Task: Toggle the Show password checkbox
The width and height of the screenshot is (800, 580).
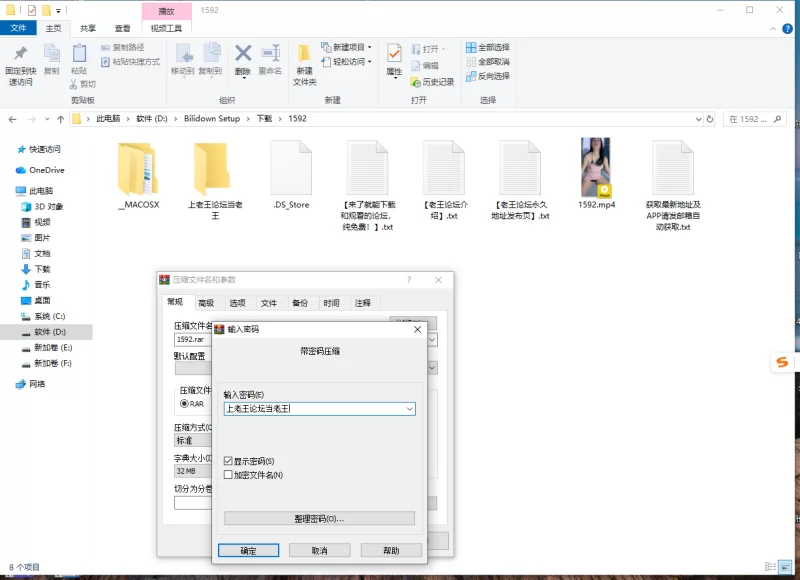Action: click(228, 461)
